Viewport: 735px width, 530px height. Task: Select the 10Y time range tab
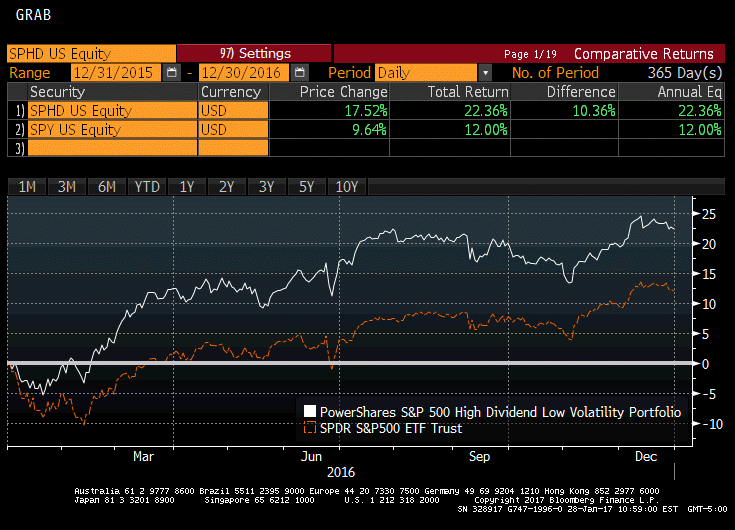point(347,187)
